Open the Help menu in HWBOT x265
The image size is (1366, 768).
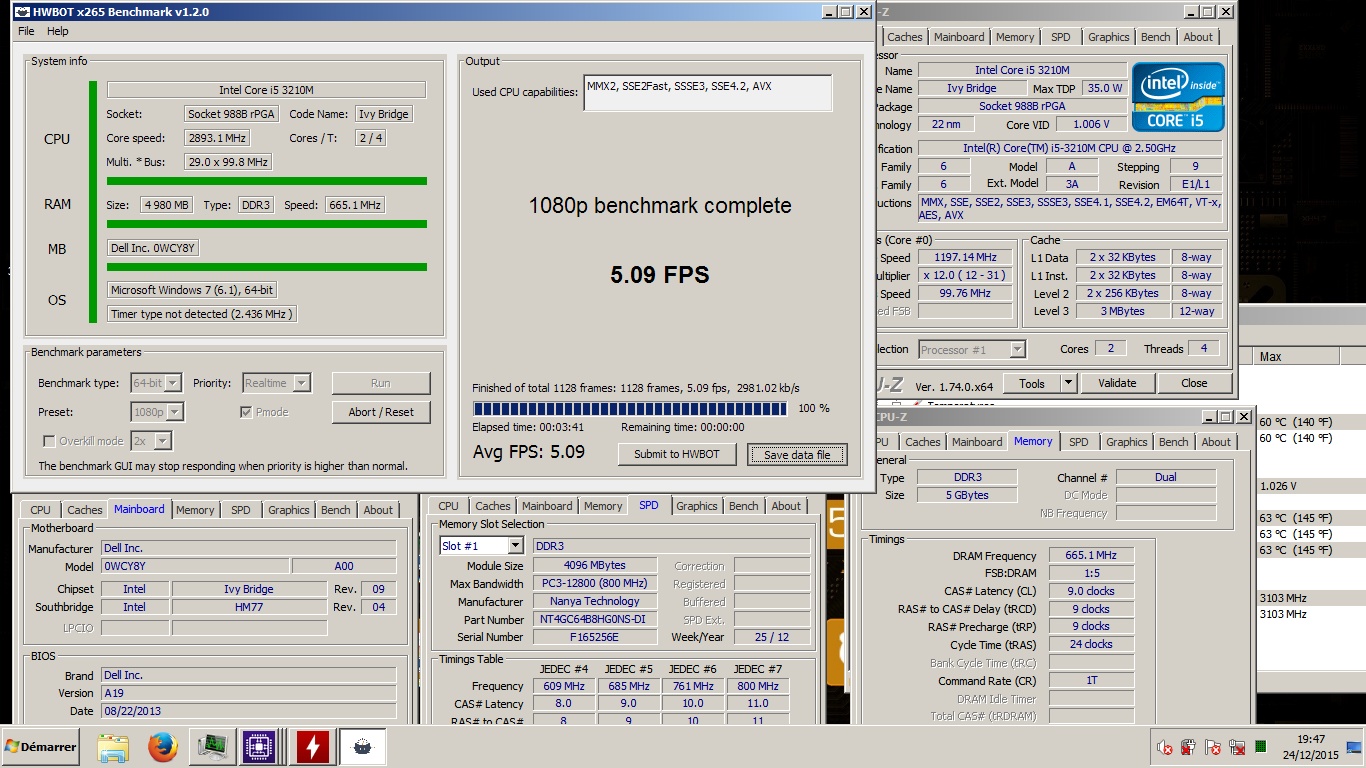coord(58,31)
